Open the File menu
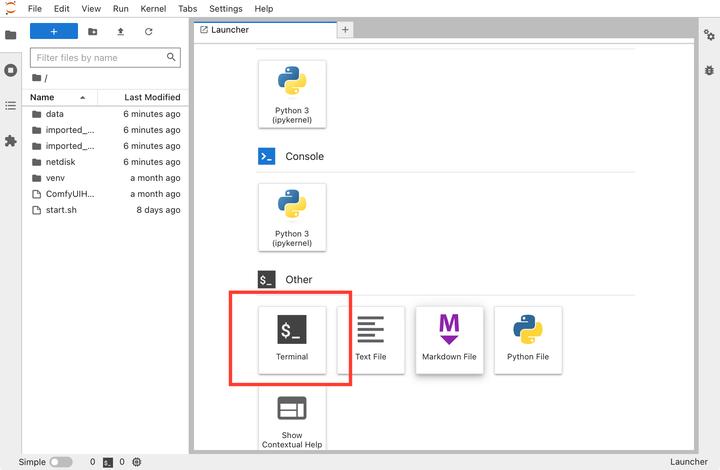This screenshot has height=470, width=720. point(34,9)
